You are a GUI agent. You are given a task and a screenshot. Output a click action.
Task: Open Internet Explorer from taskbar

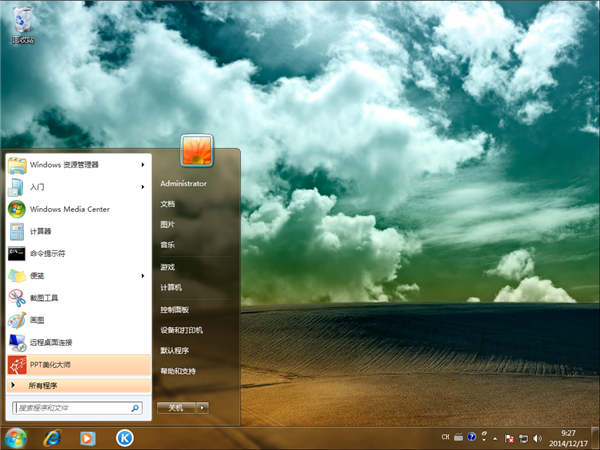pyautogui.click(x=52, y=438)
